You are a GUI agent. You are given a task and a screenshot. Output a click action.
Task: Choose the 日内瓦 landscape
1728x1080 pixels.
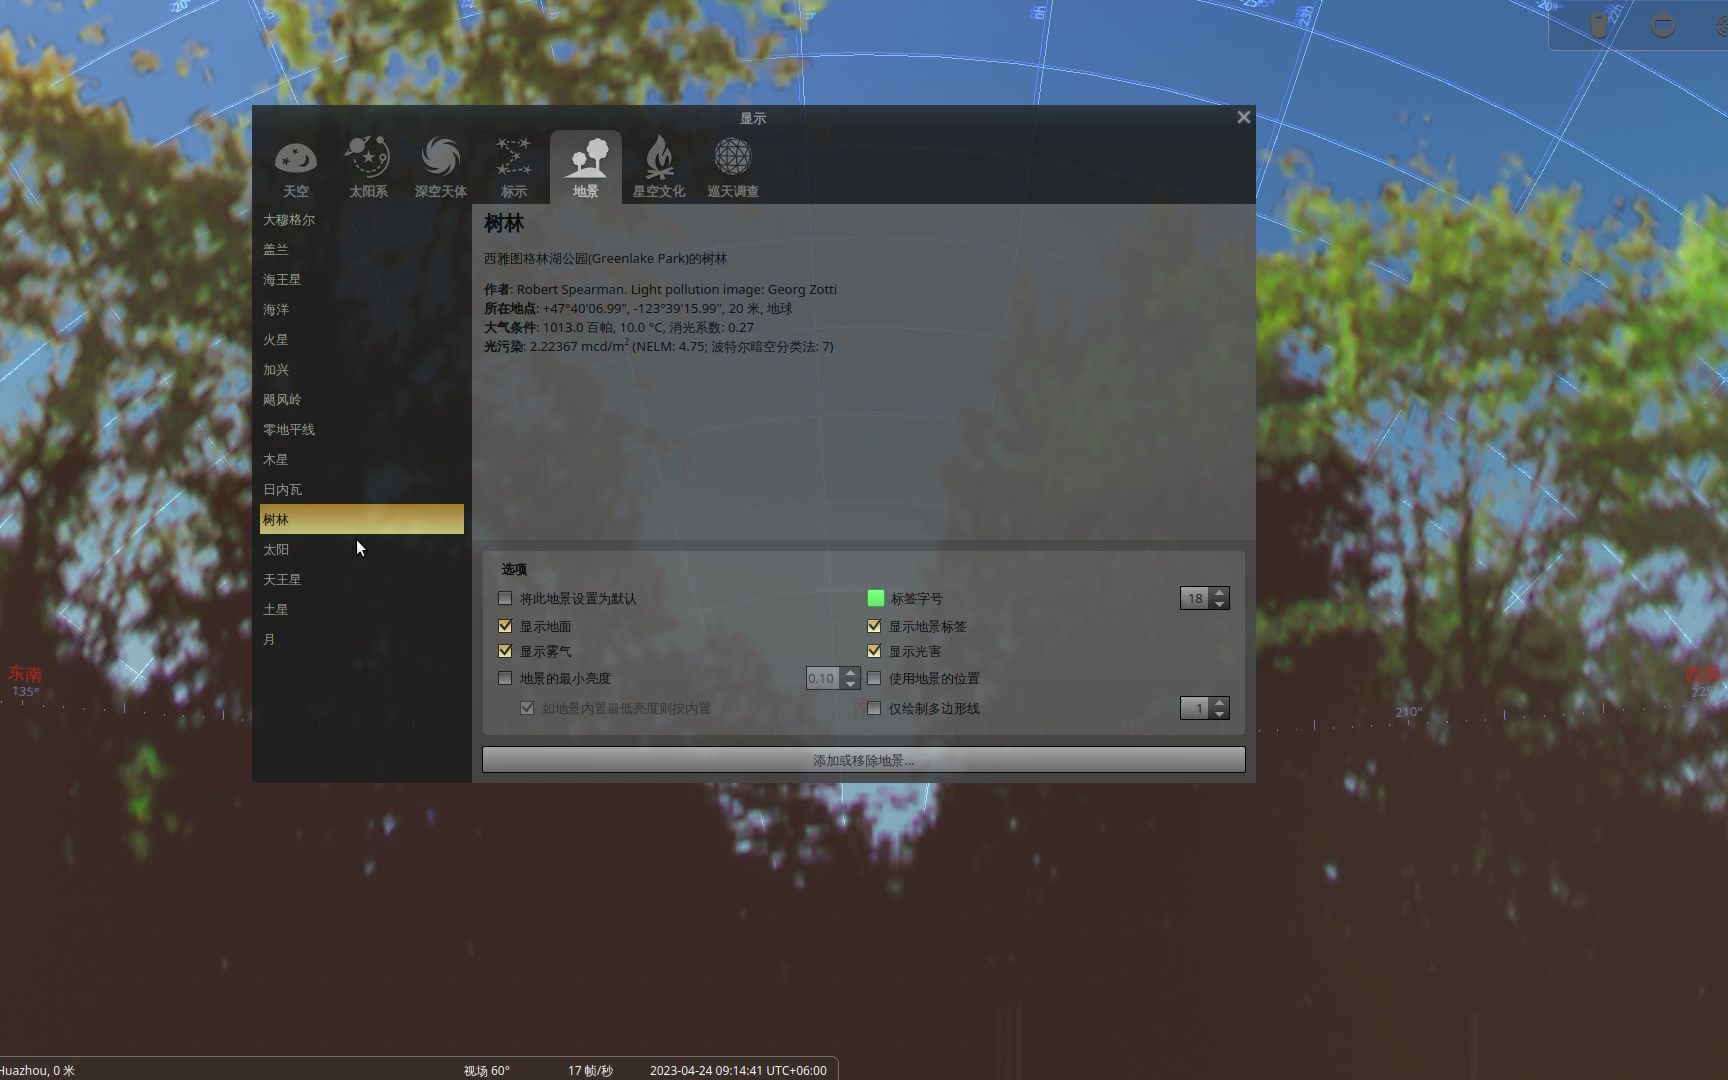pos(362,490)
